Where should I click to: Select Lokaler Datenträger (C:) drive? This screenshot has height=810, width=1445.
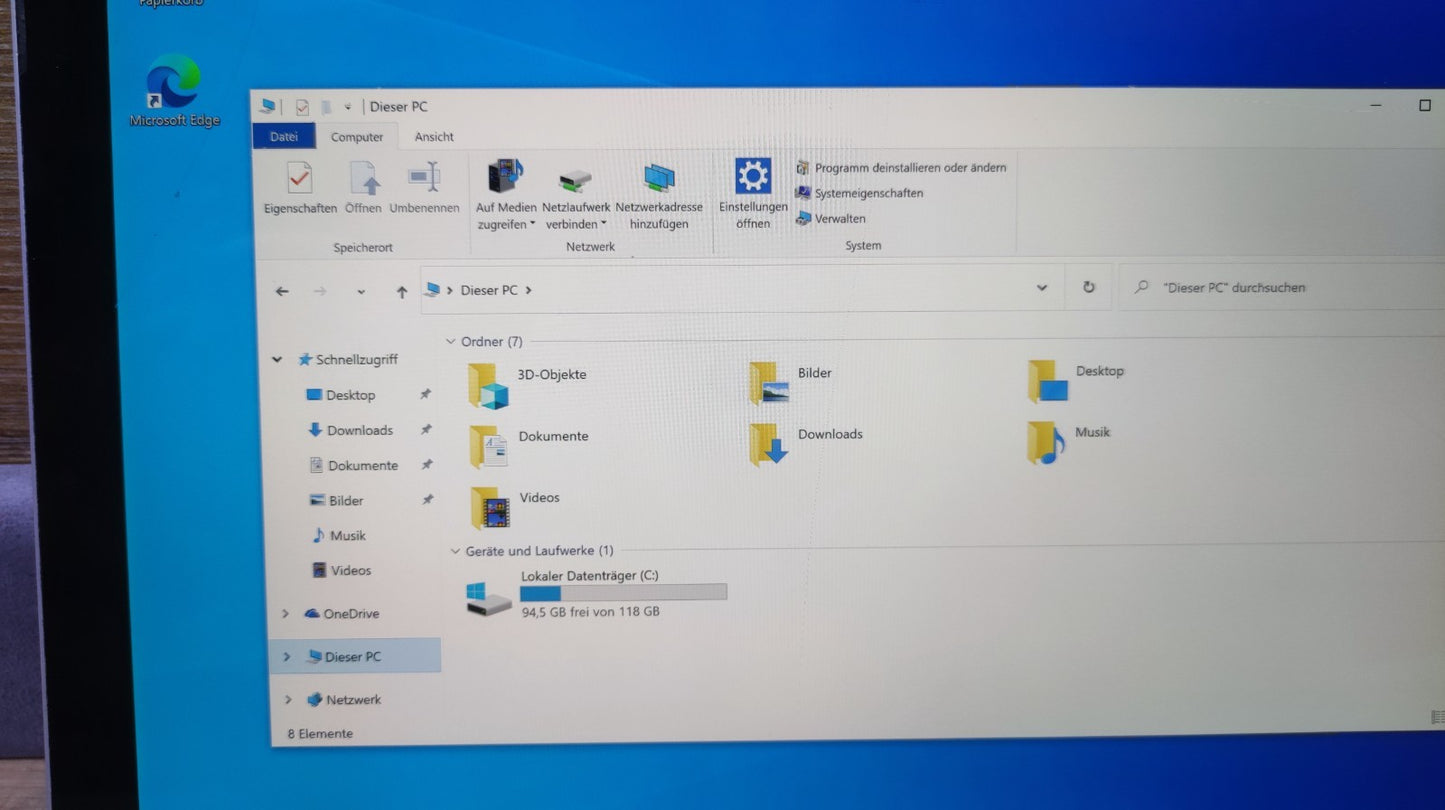(597, 594)
